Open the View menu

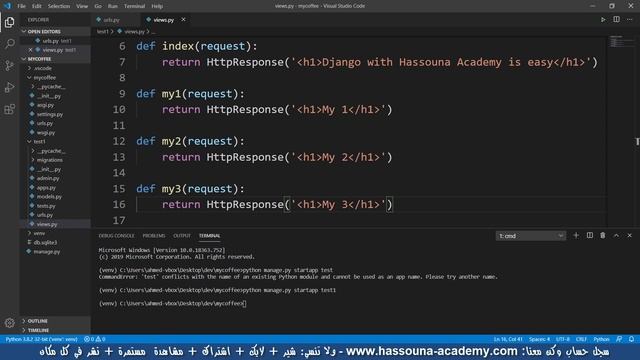click(x=82, y=6)
